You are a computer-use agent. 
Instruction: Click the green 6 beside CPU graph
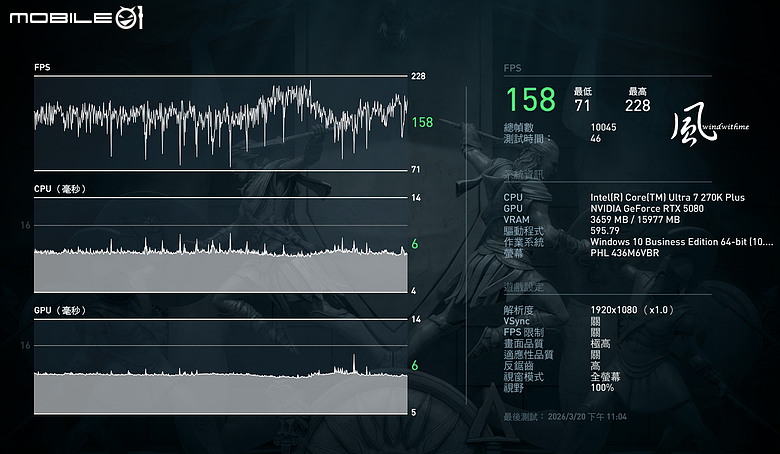pyautogui.click(x=415, y=244)
